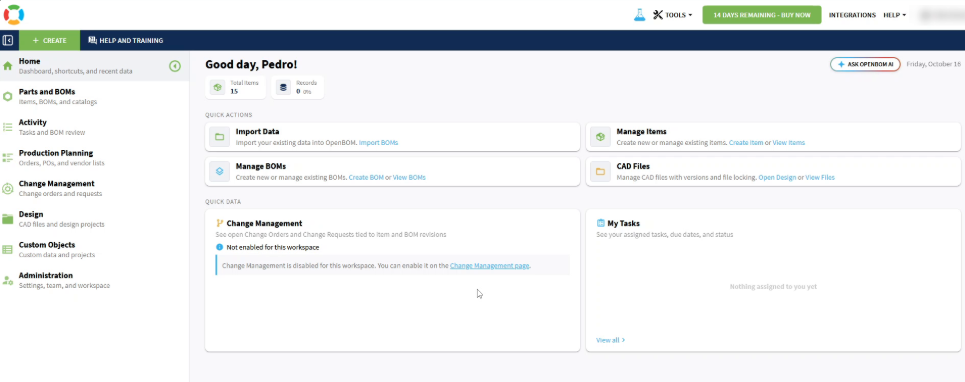Toggle the sidebar panel collapse icon
The width and height of the screenshot is (965, 382).
8,40
